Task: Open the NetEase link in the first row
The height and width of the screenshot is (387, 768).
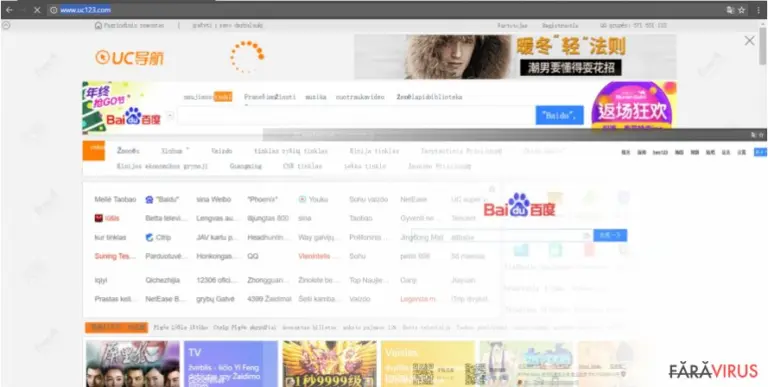Action: coord(413,199)
